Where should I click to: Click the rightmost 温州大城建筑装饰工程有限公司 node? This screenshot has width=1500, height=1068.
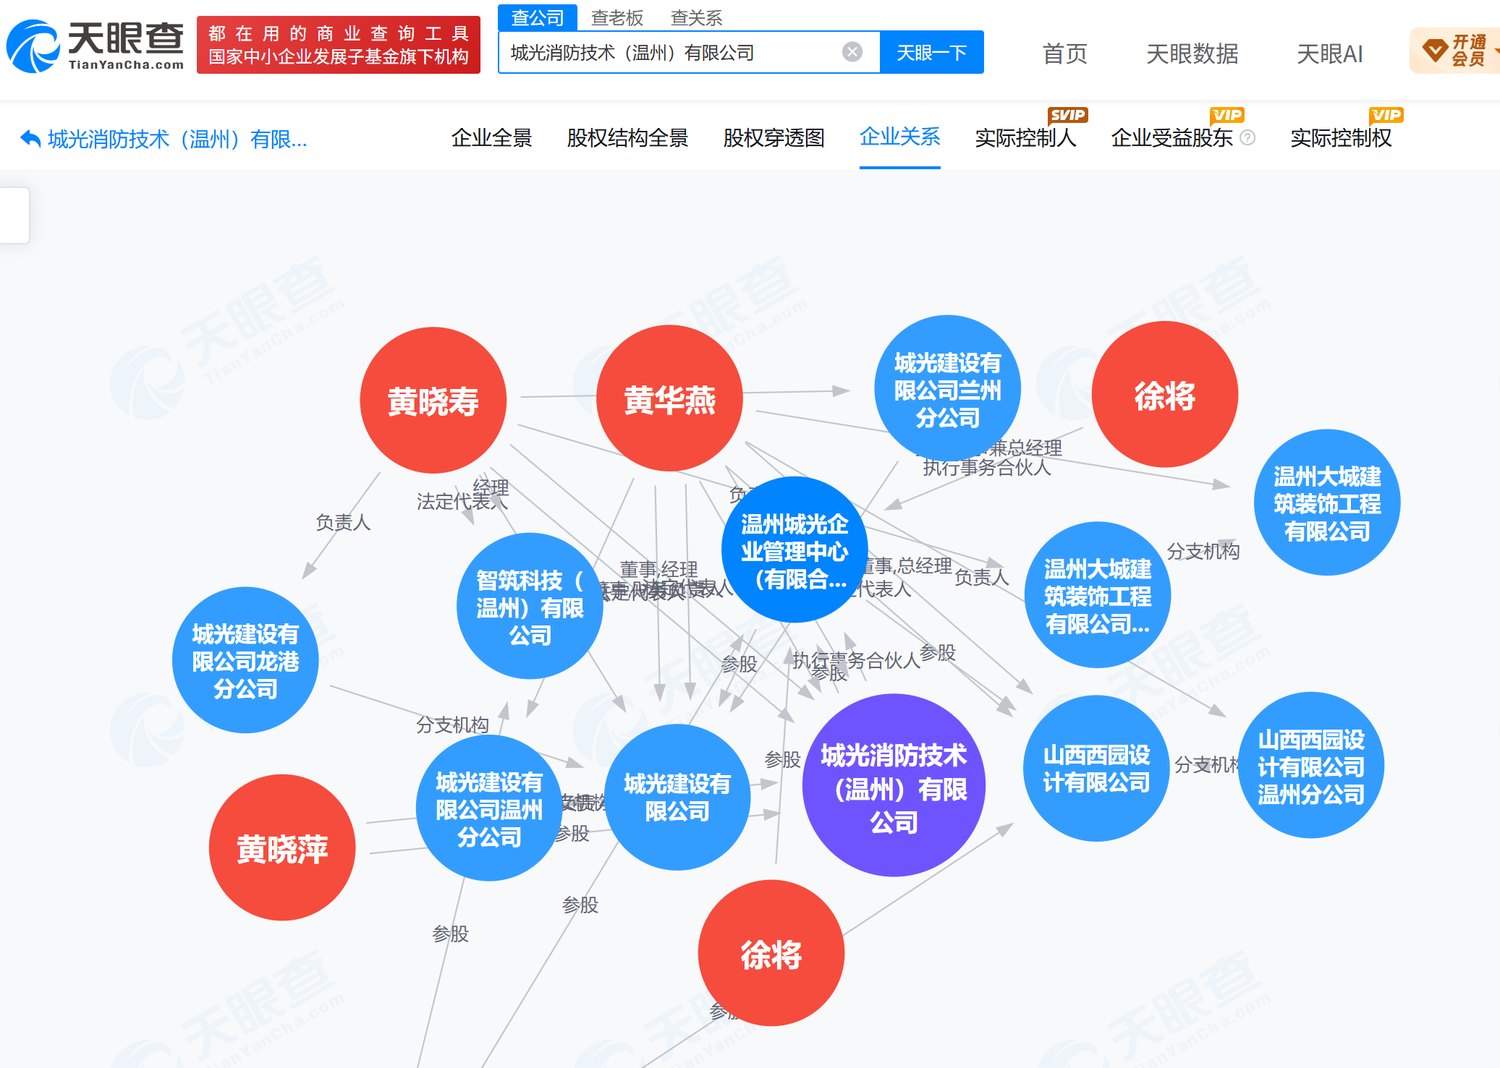click(x=1327, y=503)
